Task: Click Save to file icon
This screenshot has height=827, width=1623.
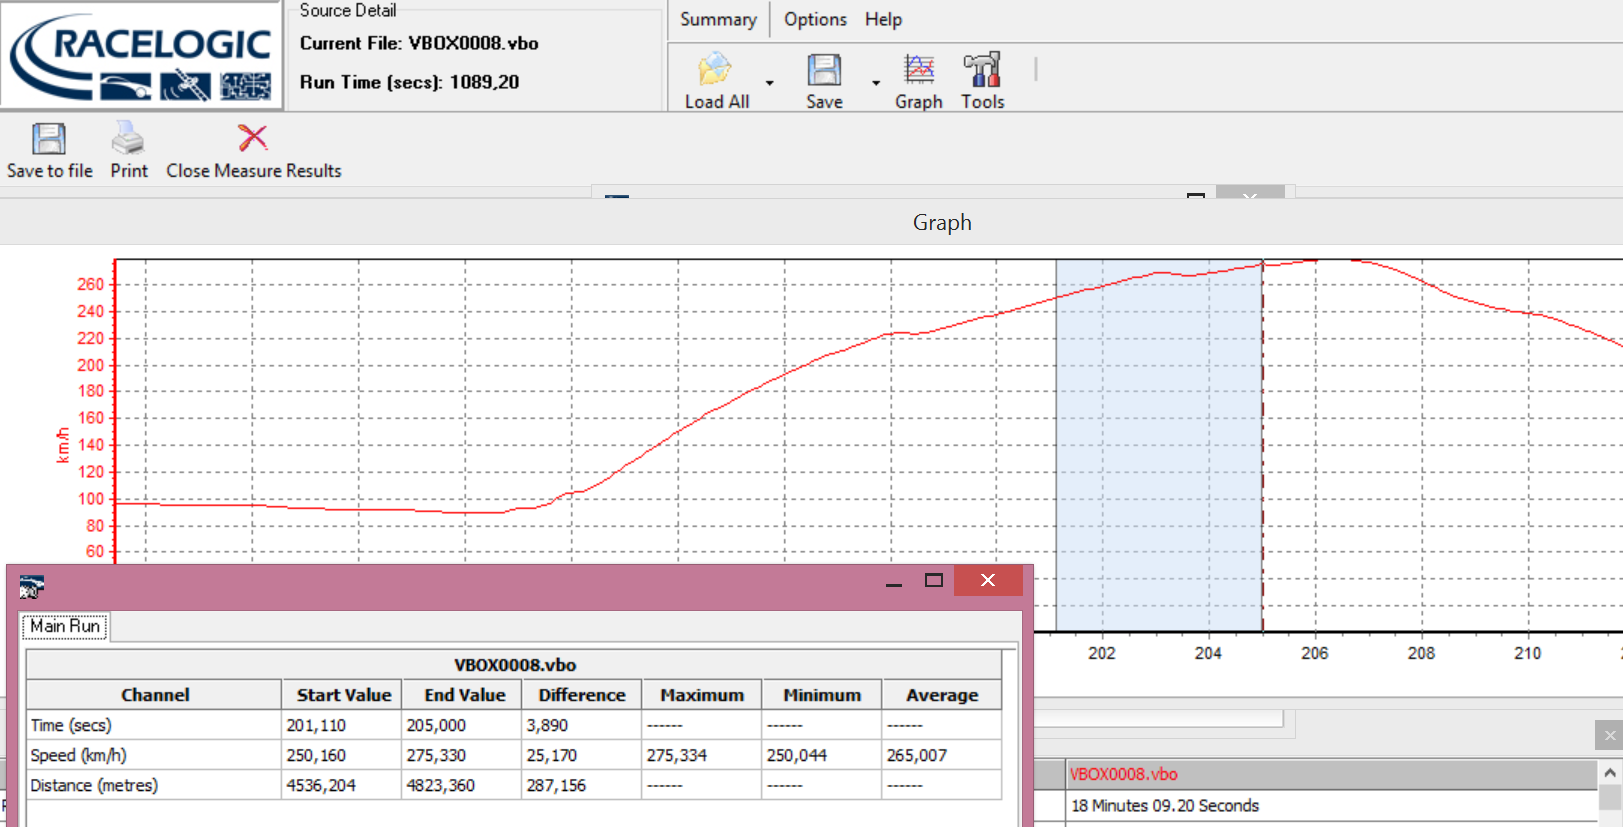Action: [49, 140]
